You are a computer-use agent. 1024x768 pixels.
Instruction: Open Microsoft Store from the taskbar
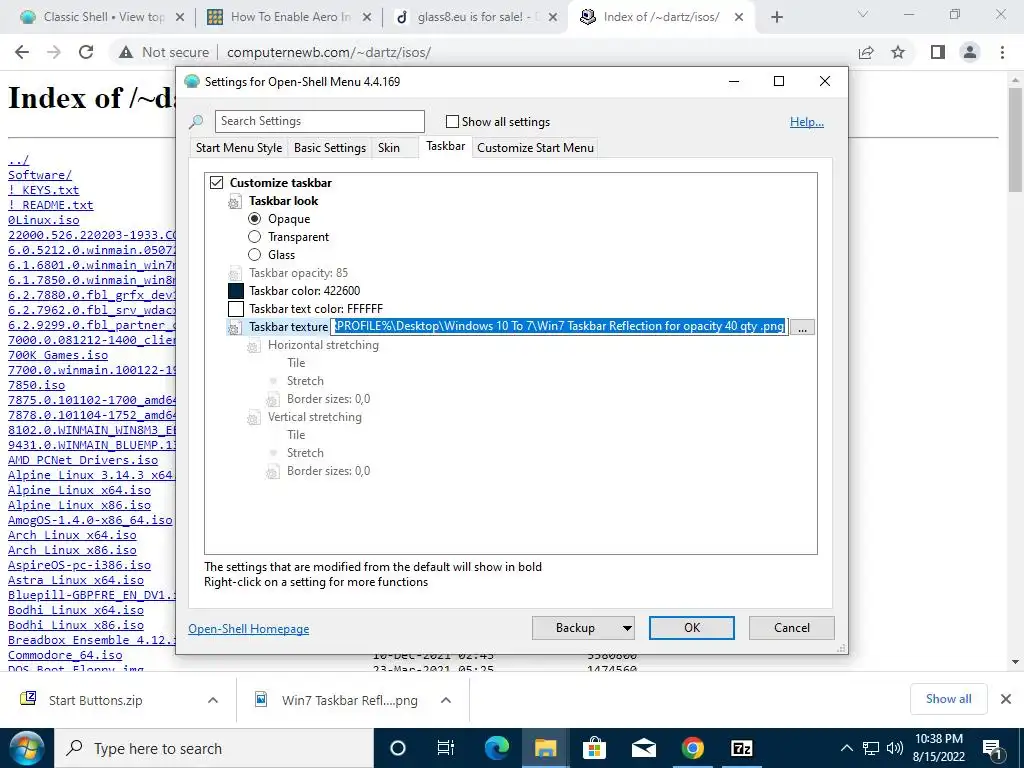tap(594, 748)
